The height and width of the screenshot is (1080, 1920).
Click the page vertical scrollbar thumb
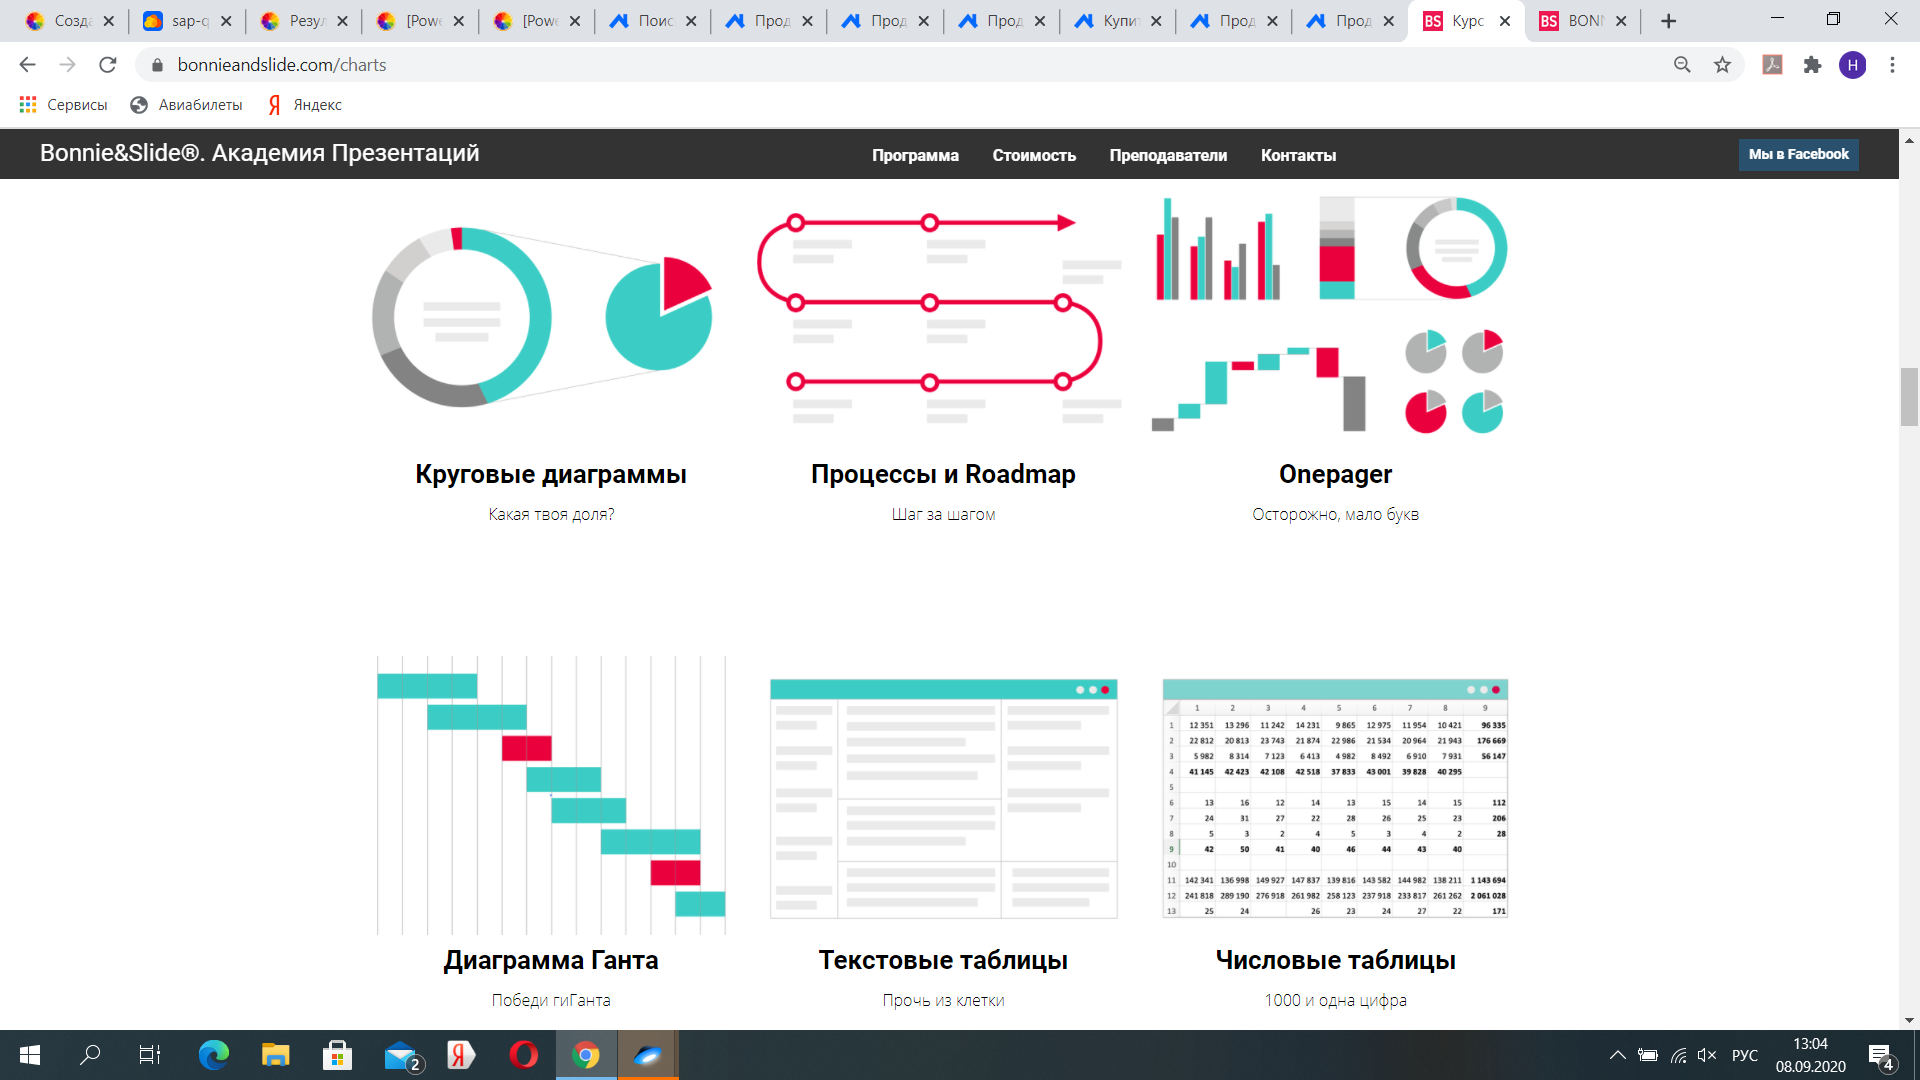pos(1909,397)
